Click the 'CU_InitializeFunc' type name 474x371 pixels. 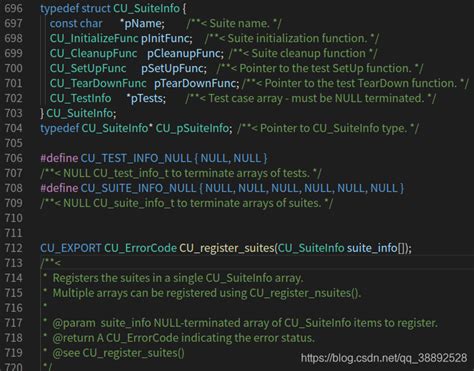click(94, 38)
